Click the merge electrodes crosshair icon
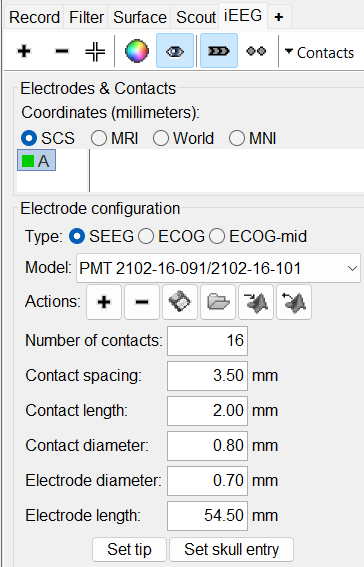This screenshot has width=364, height=567. (95, 51)
